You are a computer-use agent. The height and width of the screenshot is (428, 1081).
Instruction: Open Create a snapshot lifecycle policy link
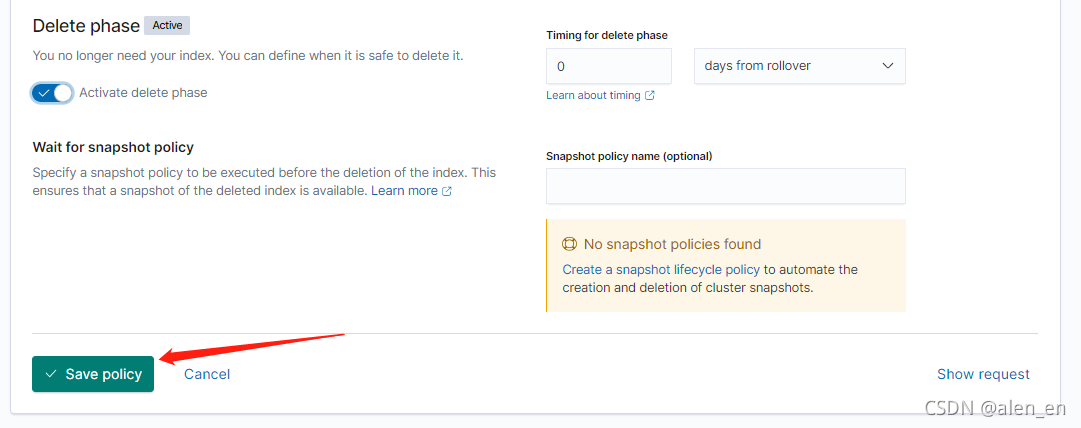pos(661,269)
